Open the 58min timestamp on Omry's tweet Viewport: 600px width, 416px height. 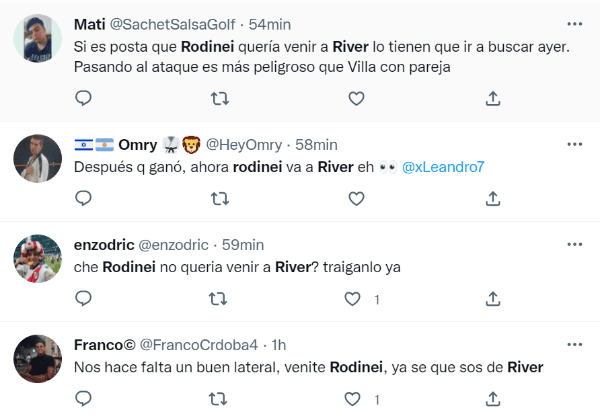click(x=316, y=144)
